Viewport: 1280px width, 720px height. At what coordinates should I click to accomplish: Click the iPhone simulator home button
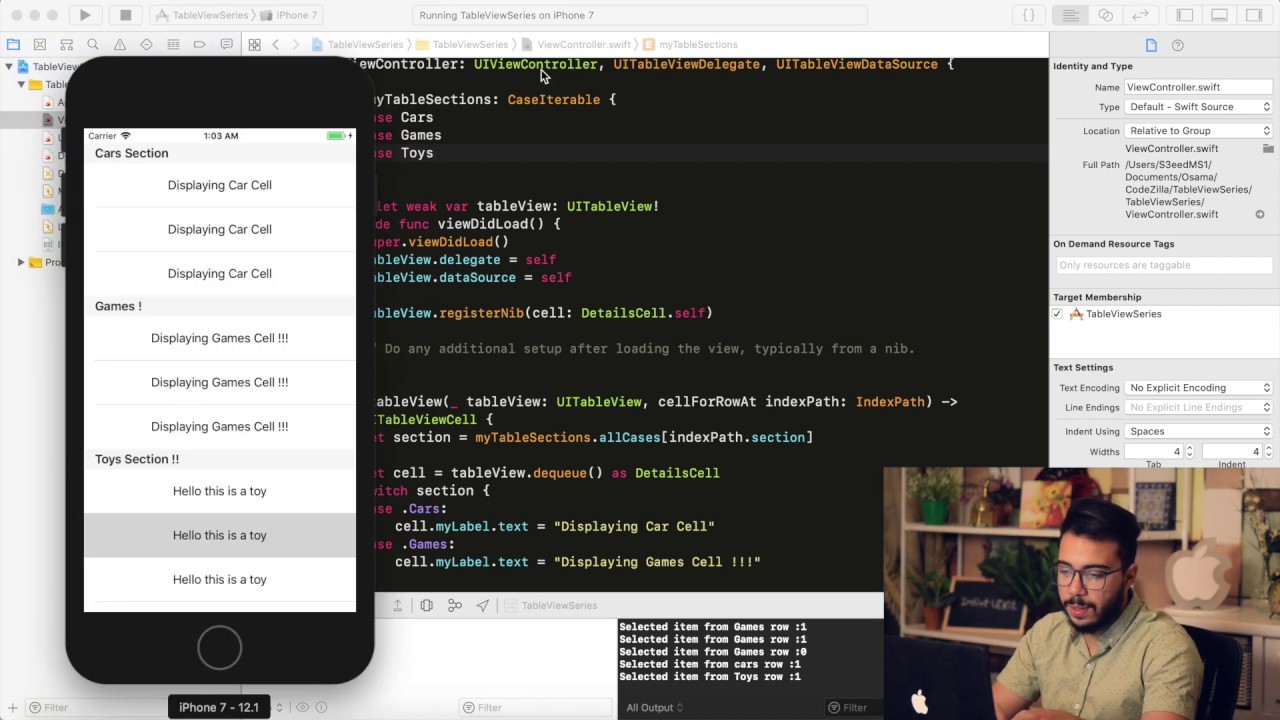[x=219, y=648]
